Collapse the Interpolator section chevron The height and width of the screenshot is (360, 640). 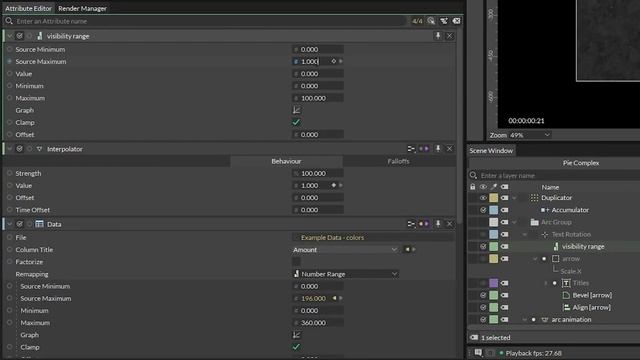coord(9,149)
